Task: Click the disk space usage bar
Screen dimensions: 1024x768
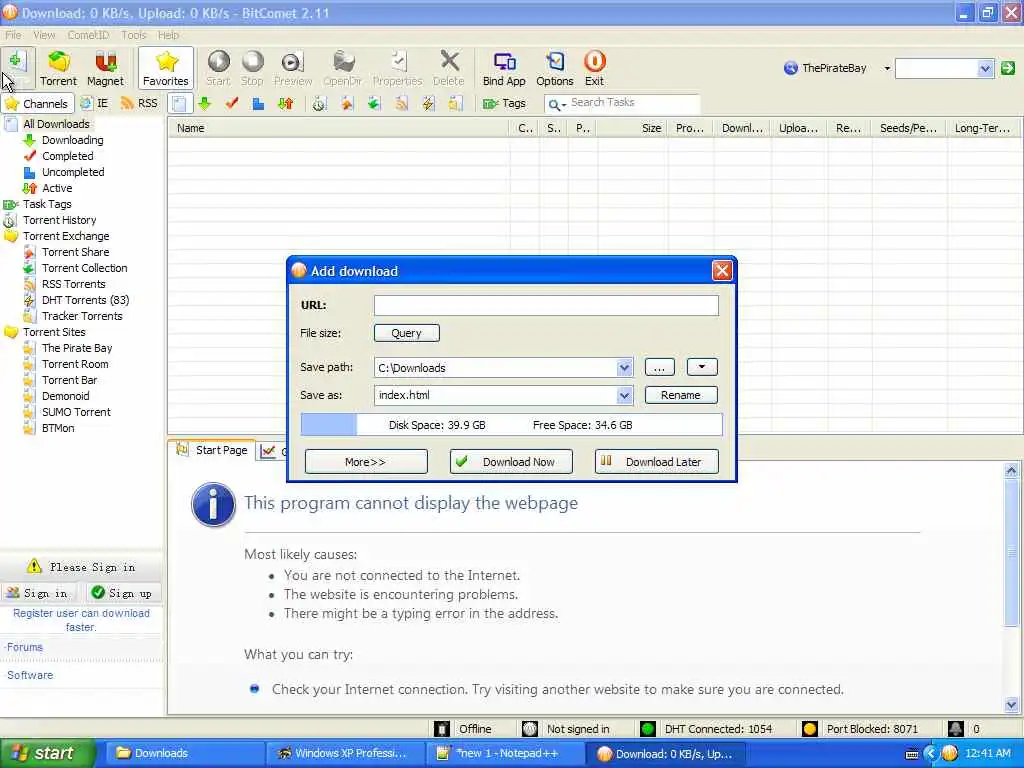Action: click(511, 425)
